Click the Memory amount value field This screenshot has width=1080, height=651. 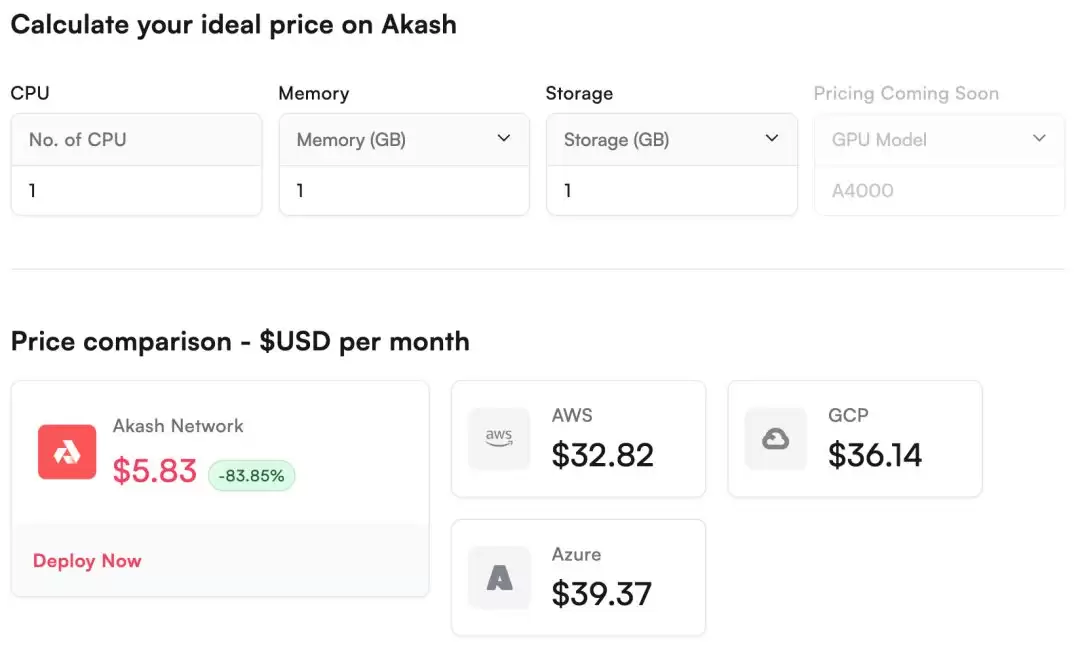(x=403, y=190)
